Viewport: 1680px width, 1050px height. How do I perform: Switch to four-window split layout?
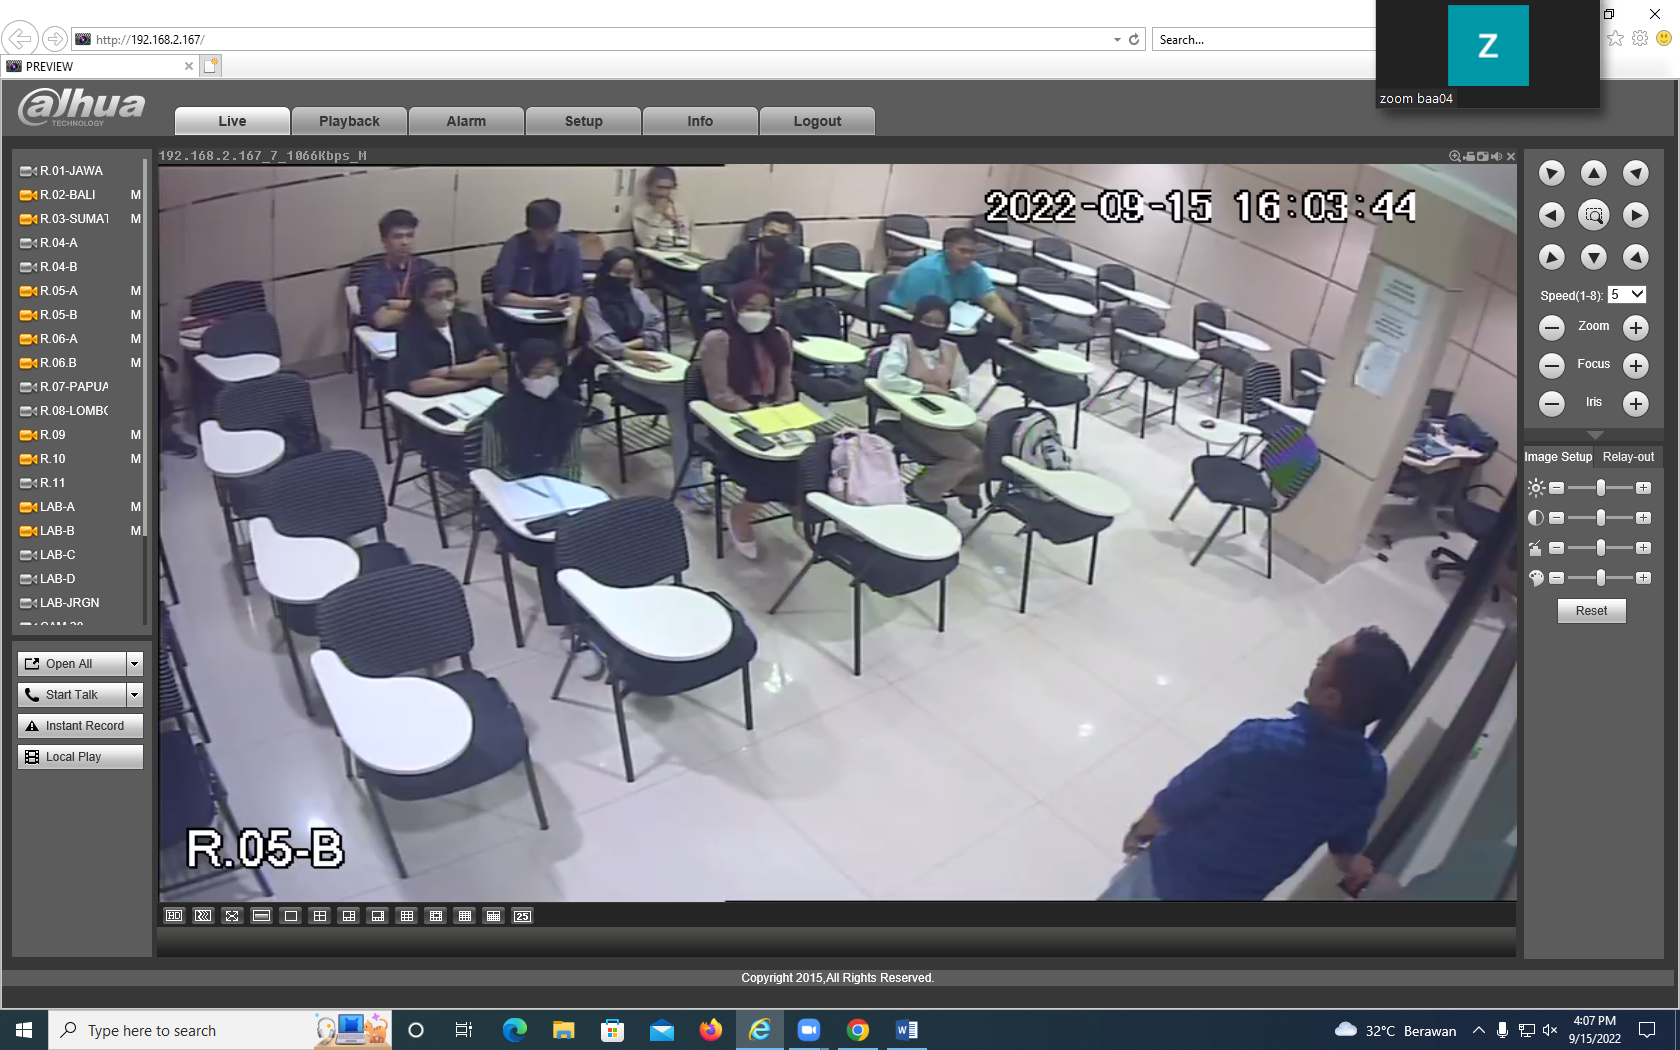coord(320,916)
